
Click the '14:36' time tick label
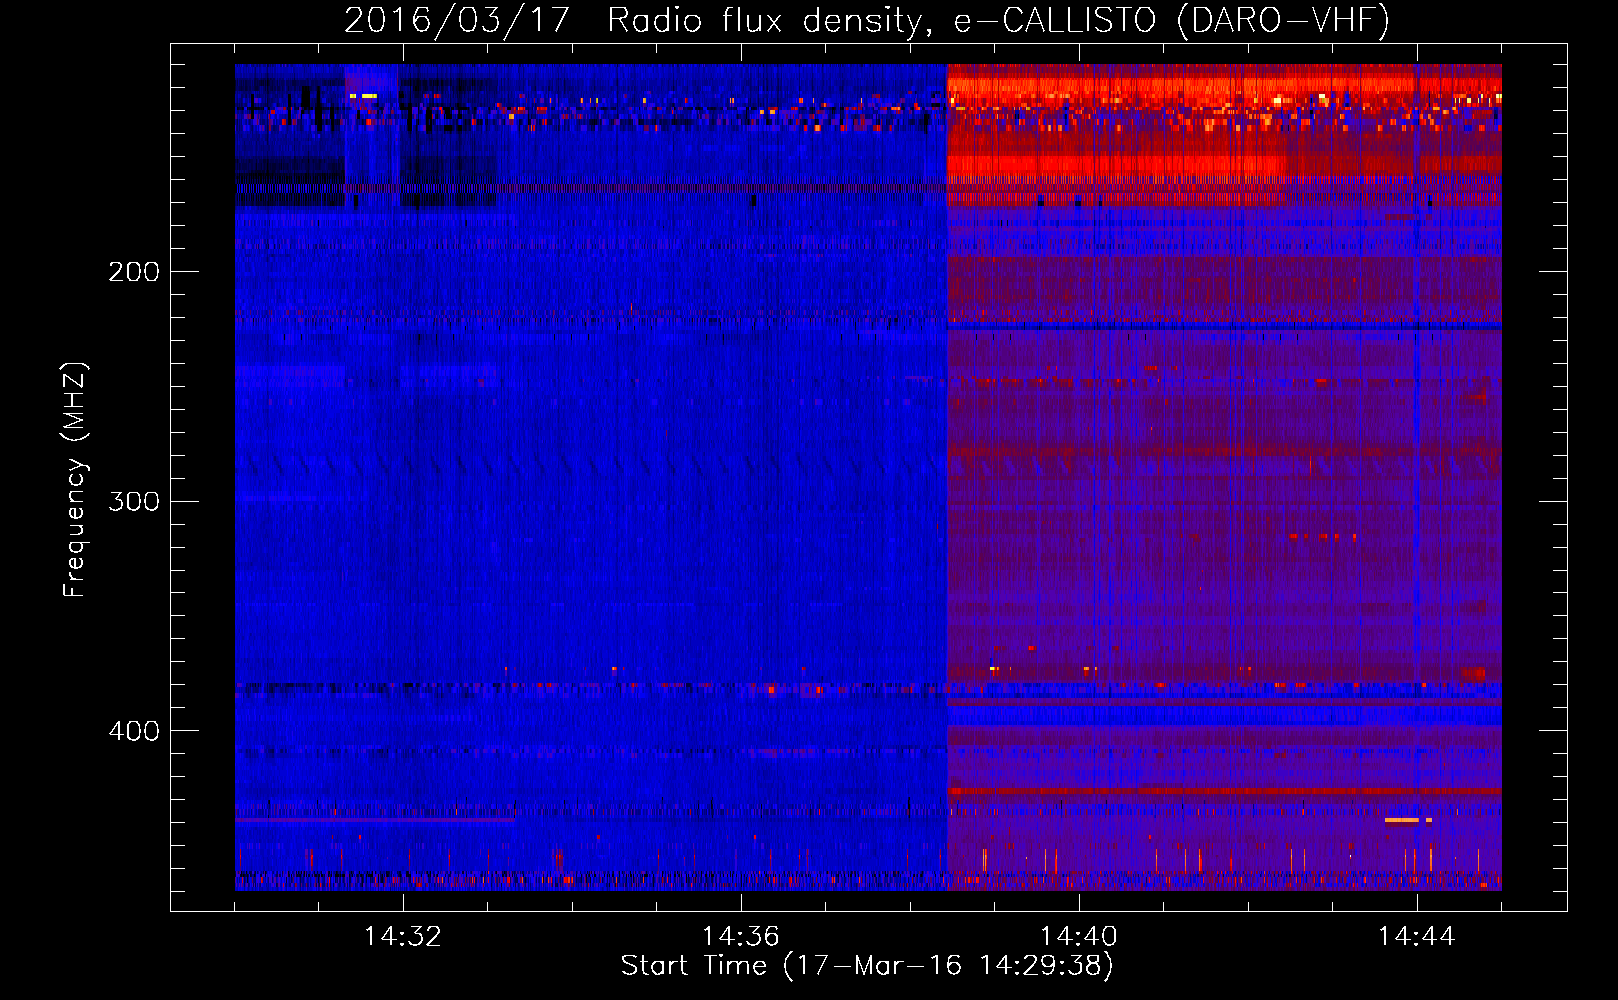coord(741,937)
